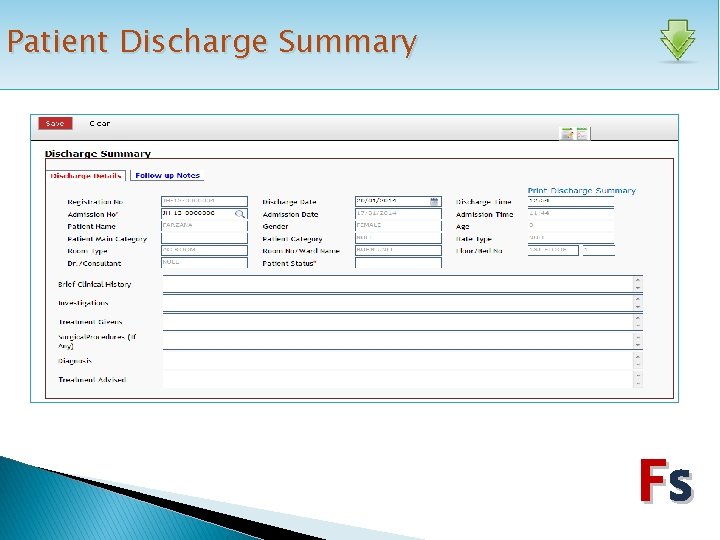Switch to the Discharge Details tab
Screen dimensions: 720x540
(x=86, y=176)
